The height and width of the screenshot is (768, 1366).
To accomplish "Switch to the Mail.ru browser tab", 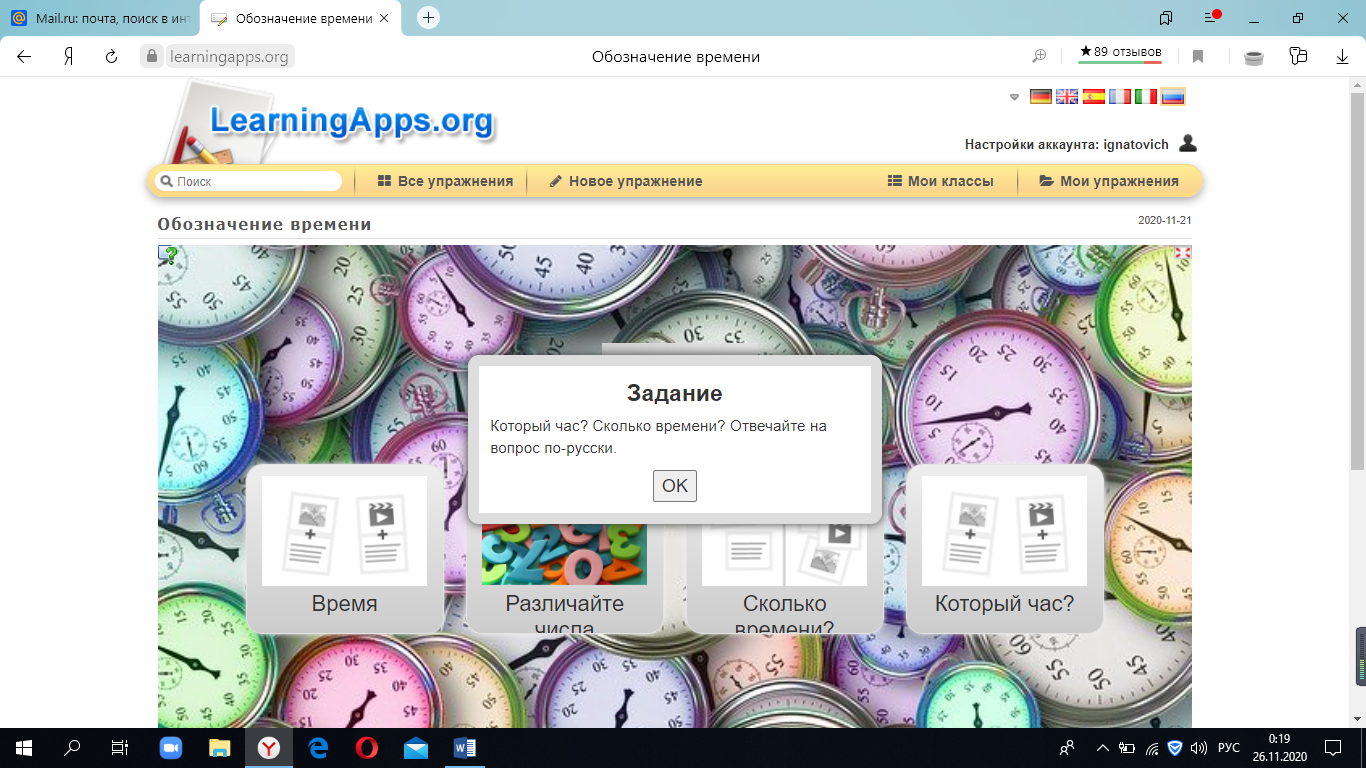I will (x=100, y=18).
